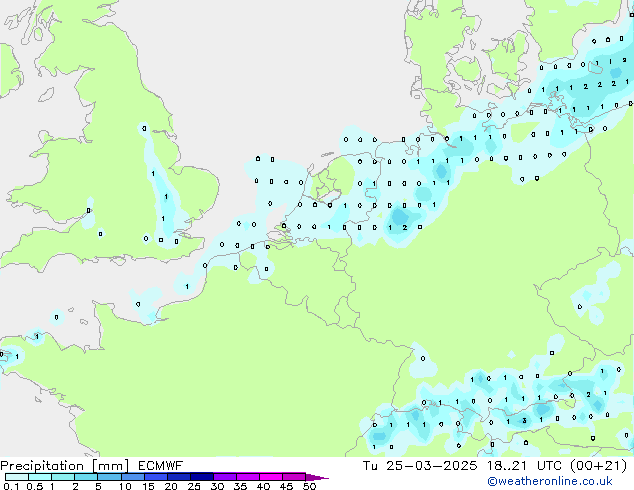634x490 pixels.
Task: Pick the 45–50 mm legend color swatch
Action: tap(294, 477)
